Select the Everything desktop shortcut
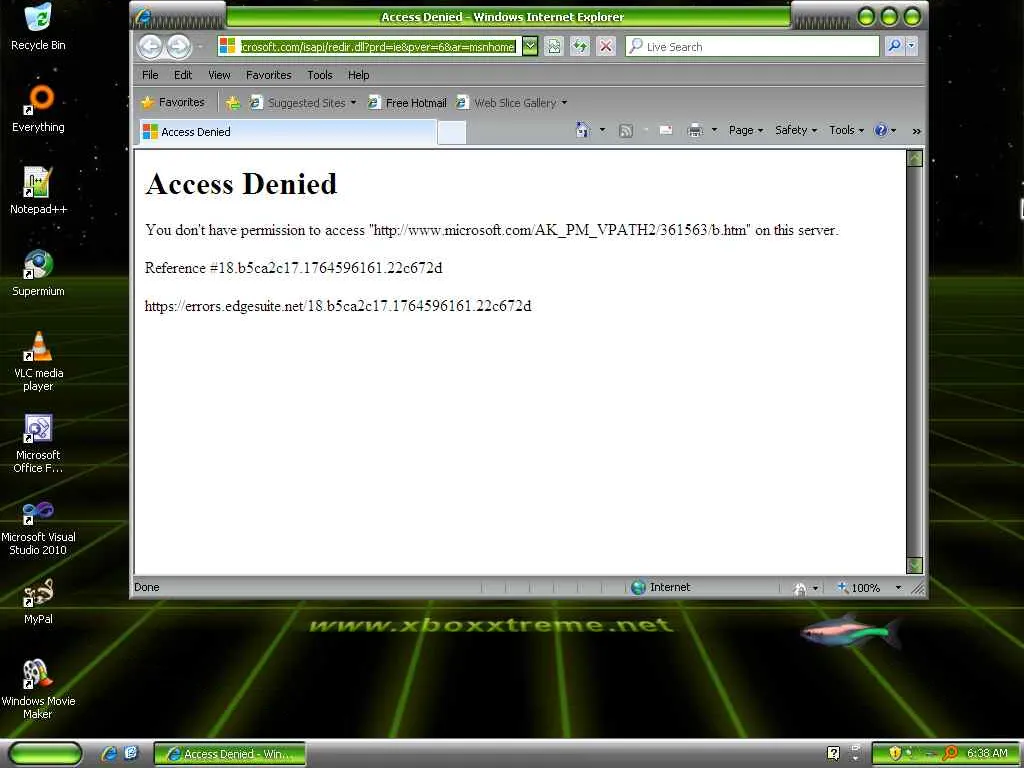Viewport: 1024px width, 768px height. [x=38, y=108]
